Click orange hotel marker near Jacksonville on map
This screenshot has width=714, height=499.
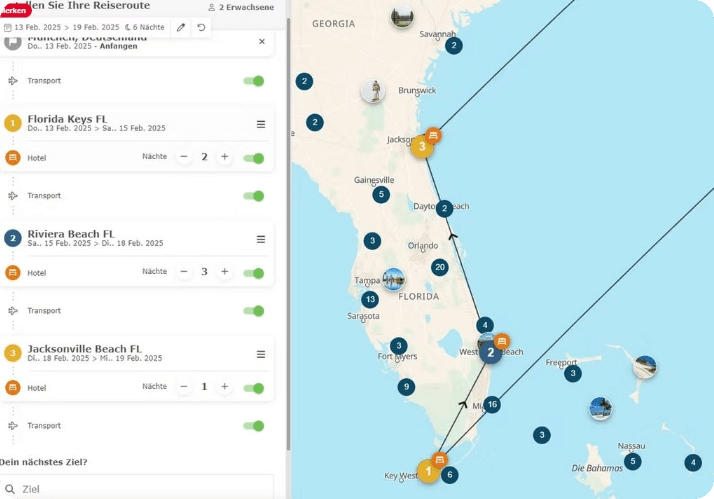[433, 134]
